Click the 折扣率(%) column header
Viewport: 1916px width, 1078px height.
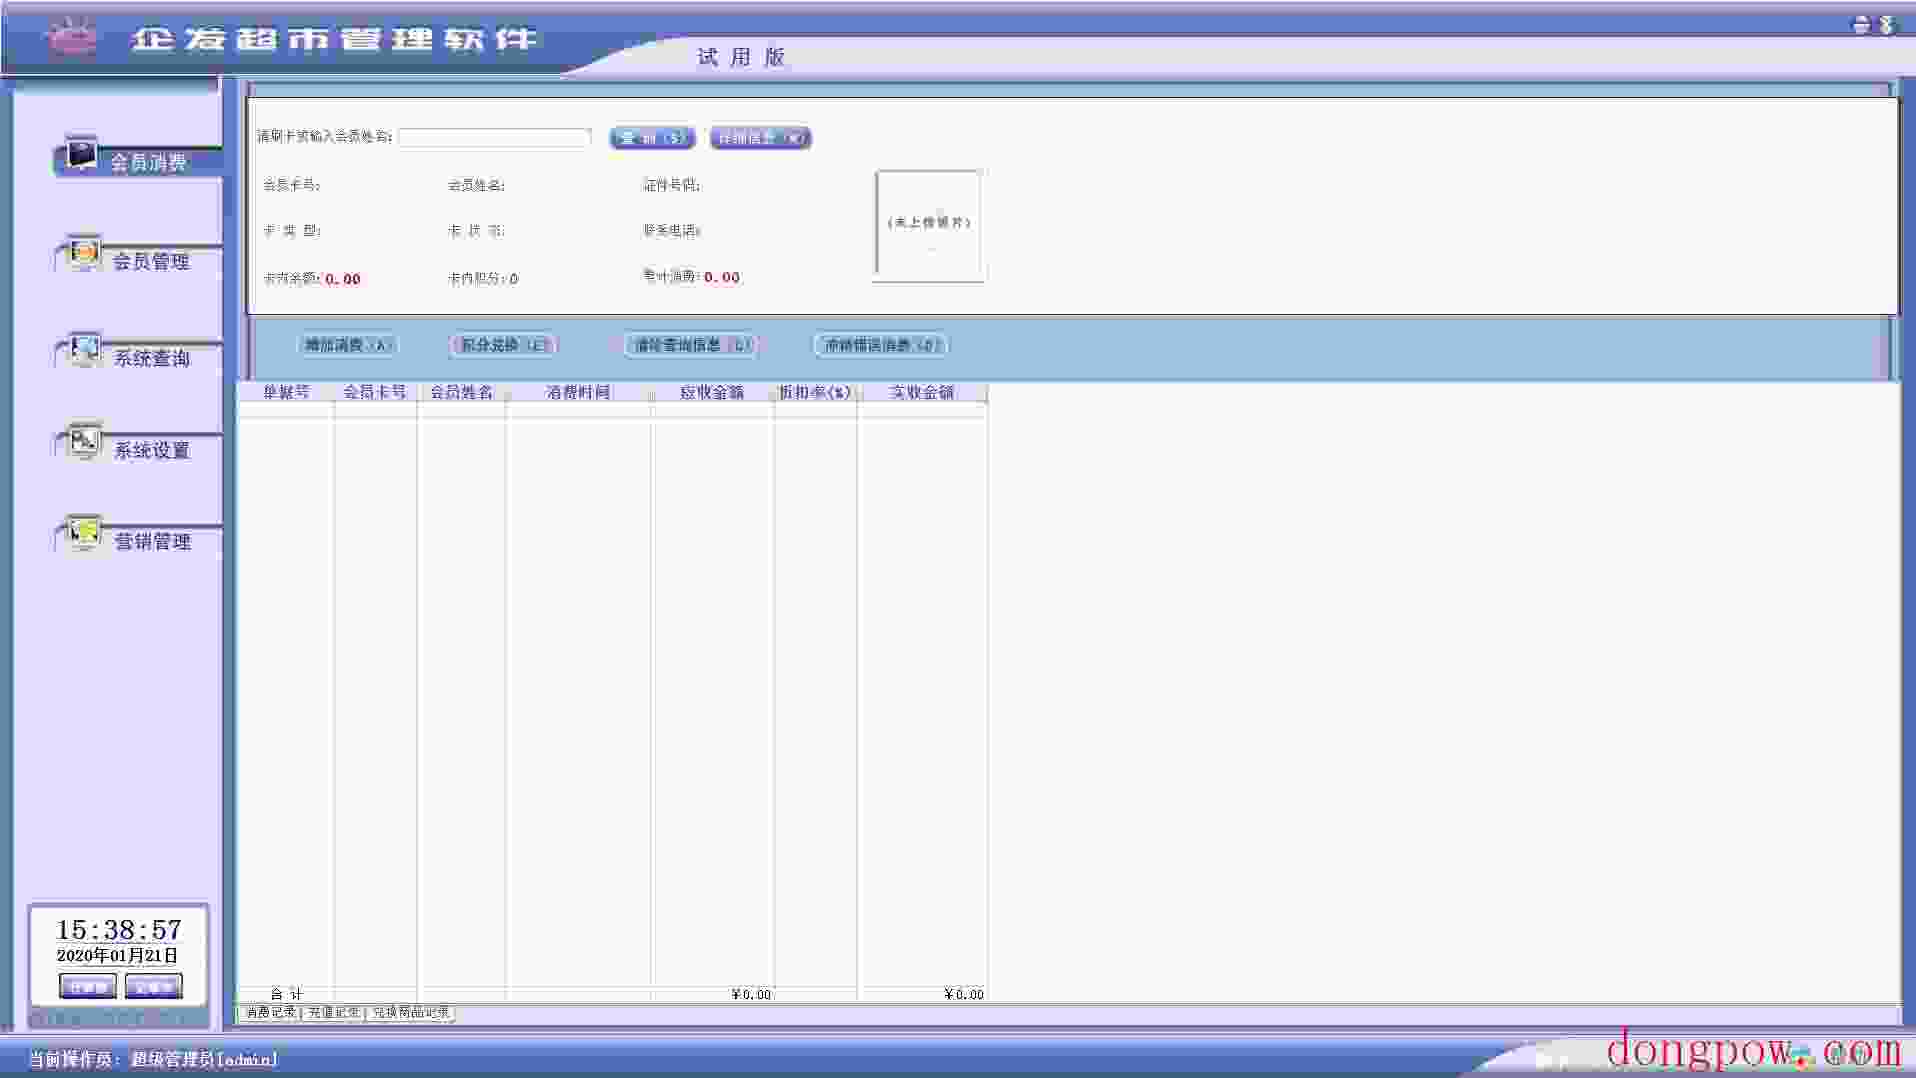point(815,392)
